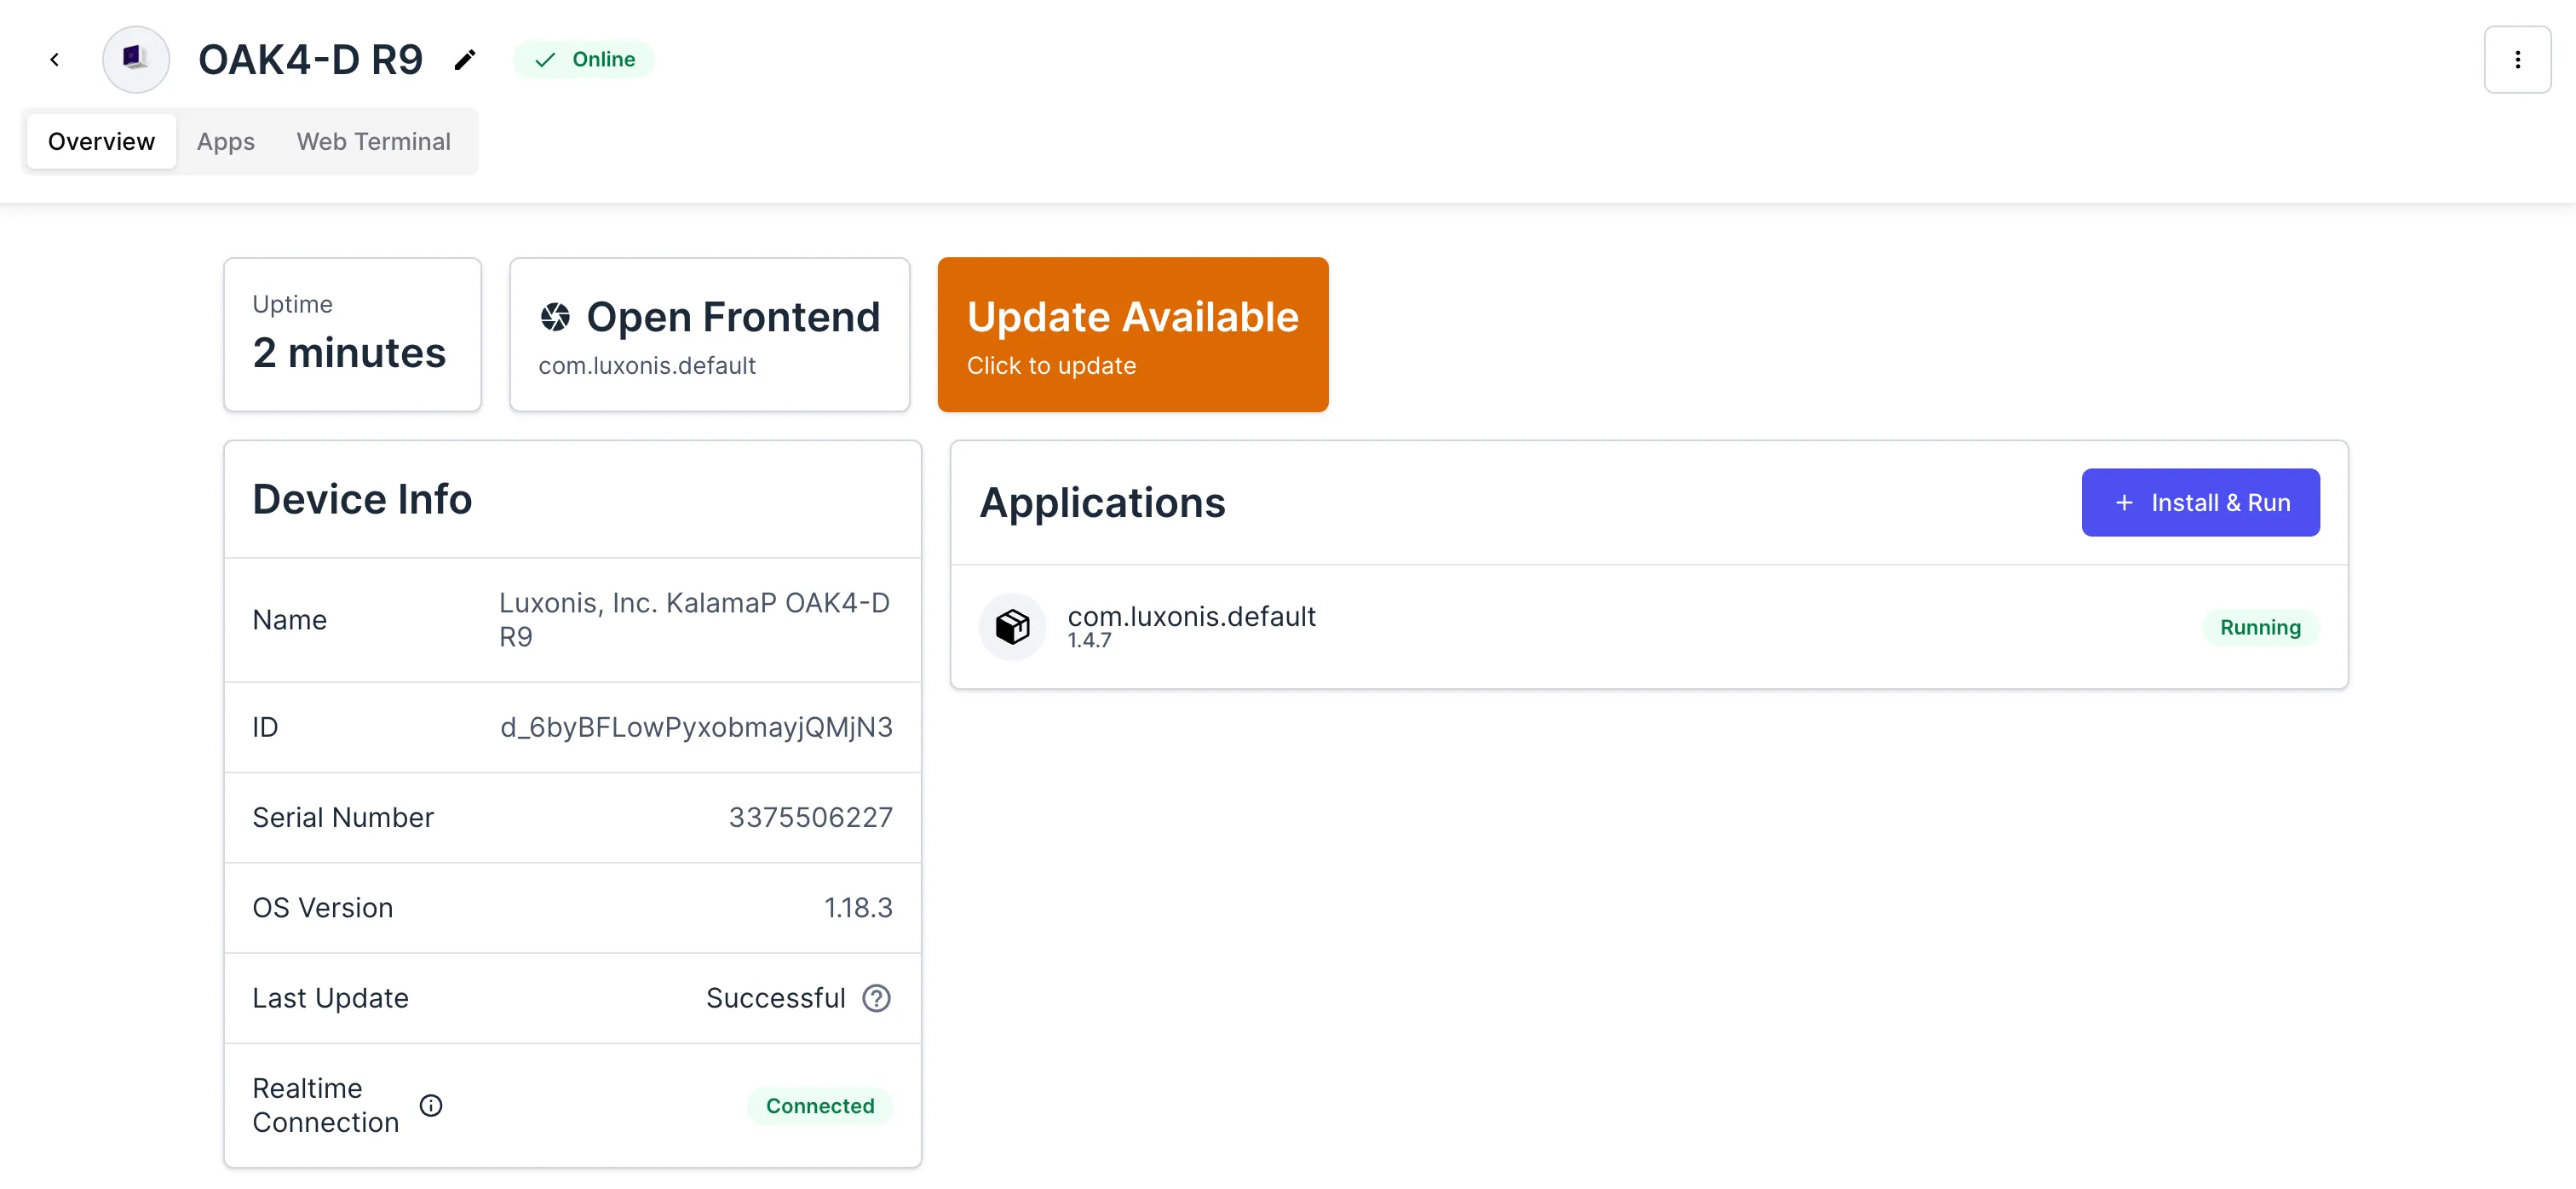Switch to the Apps tab

point(226,142)
